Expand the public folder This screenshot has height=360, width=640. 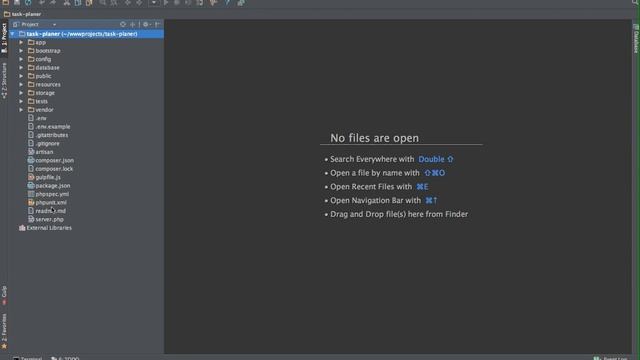tap(21, 76)
